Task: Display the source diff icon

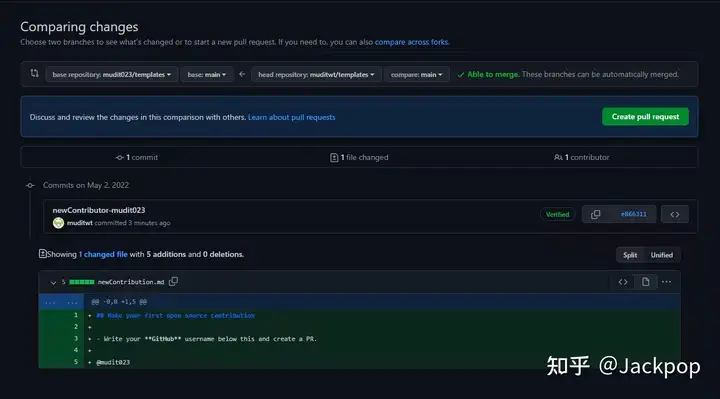Action: pos(623,282)
